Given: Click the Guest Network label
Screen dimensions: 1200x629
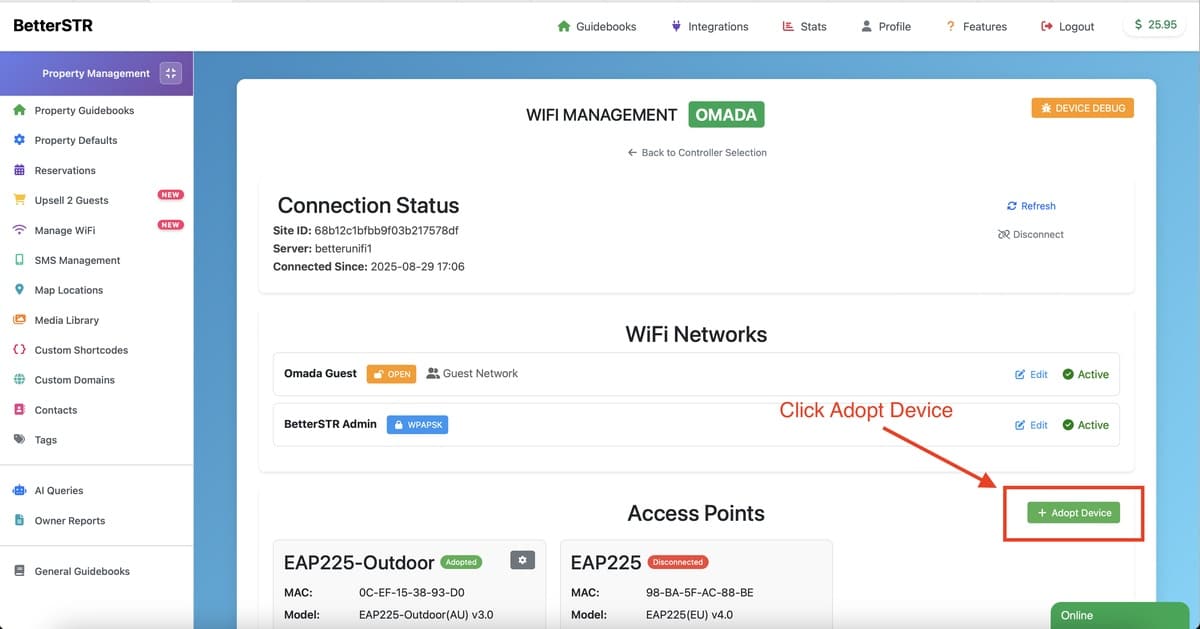Looking at the screenshot, I should pyautogui.click(x=472, y=373).
